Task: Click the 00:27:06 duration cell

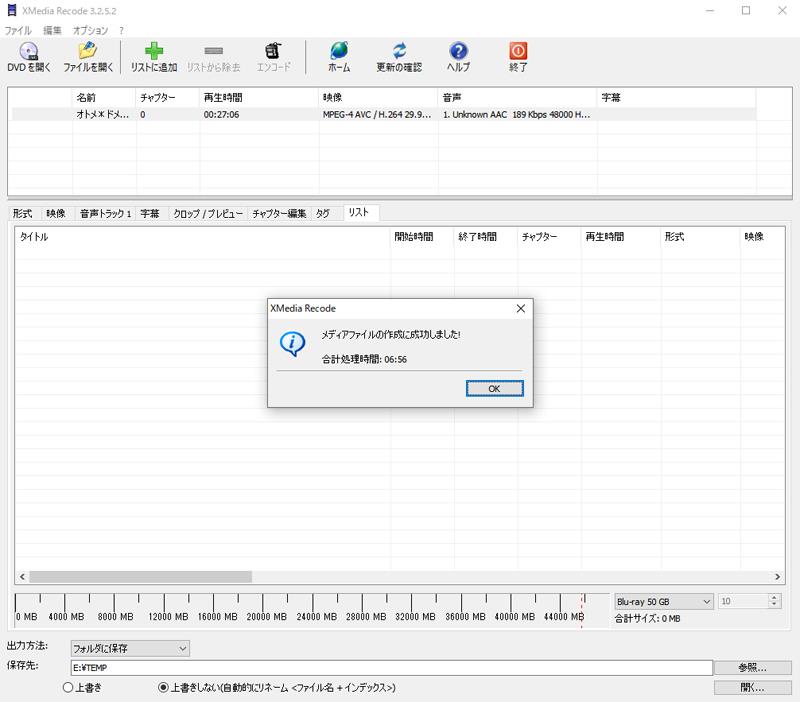Action: click(221, 115)
